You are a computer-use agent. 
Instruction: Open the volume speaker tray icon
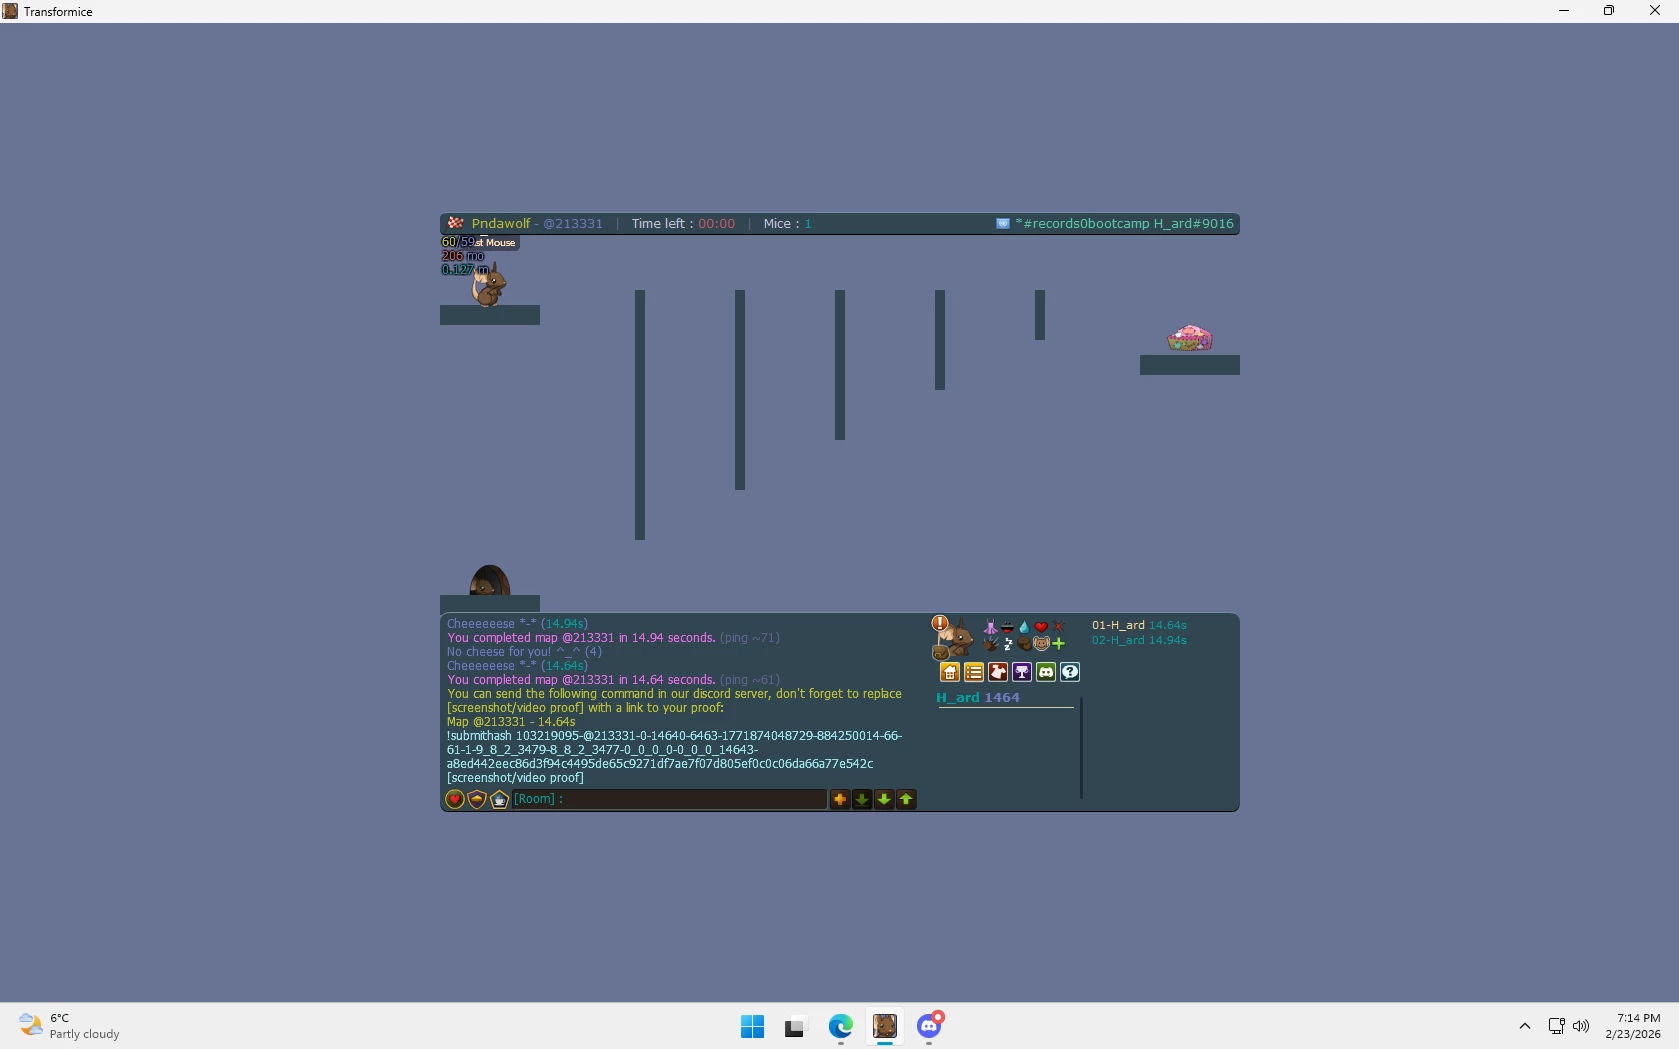pyautogui.click(x=1581, y=1026)
